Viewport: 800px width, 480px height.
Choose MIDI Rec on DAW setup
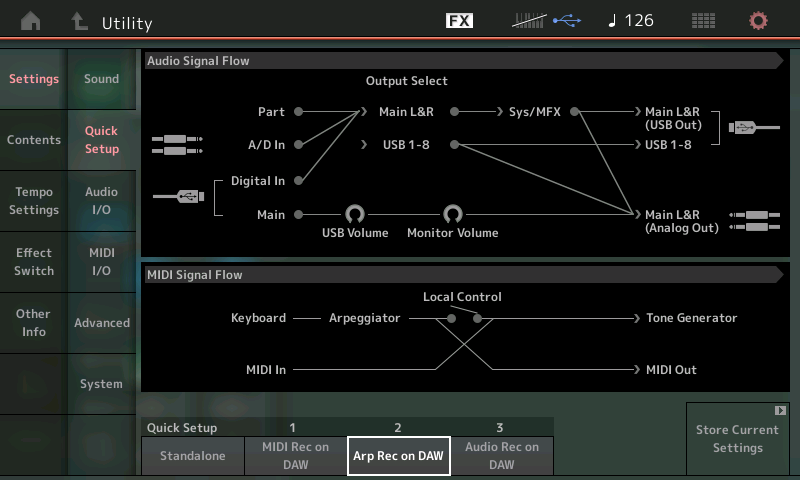coord(295,456)
